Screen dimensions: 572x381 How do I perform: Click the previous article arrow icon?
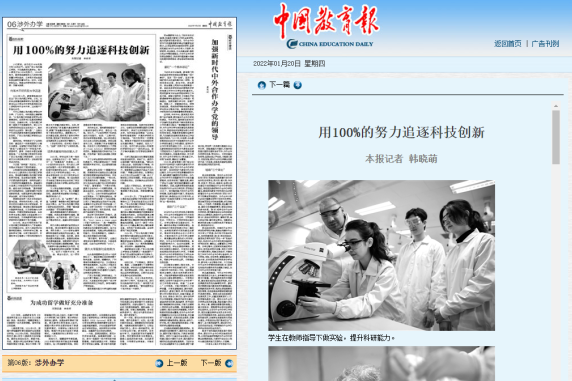point(262,85)
